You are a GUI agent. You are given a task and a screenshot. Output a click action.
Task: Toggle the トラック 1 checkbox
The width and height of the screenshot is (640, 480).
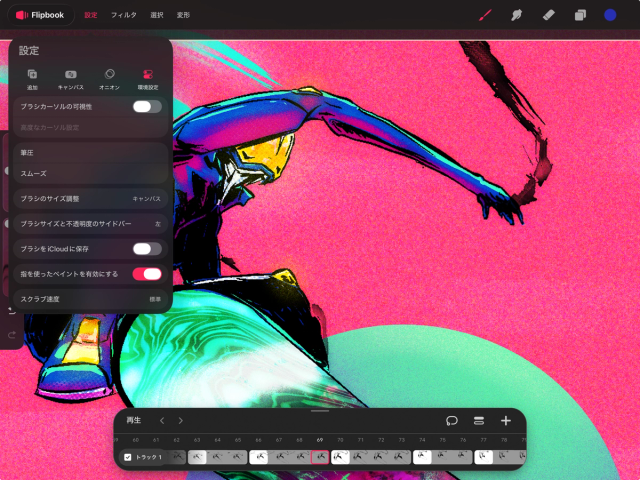pos(128,457)
